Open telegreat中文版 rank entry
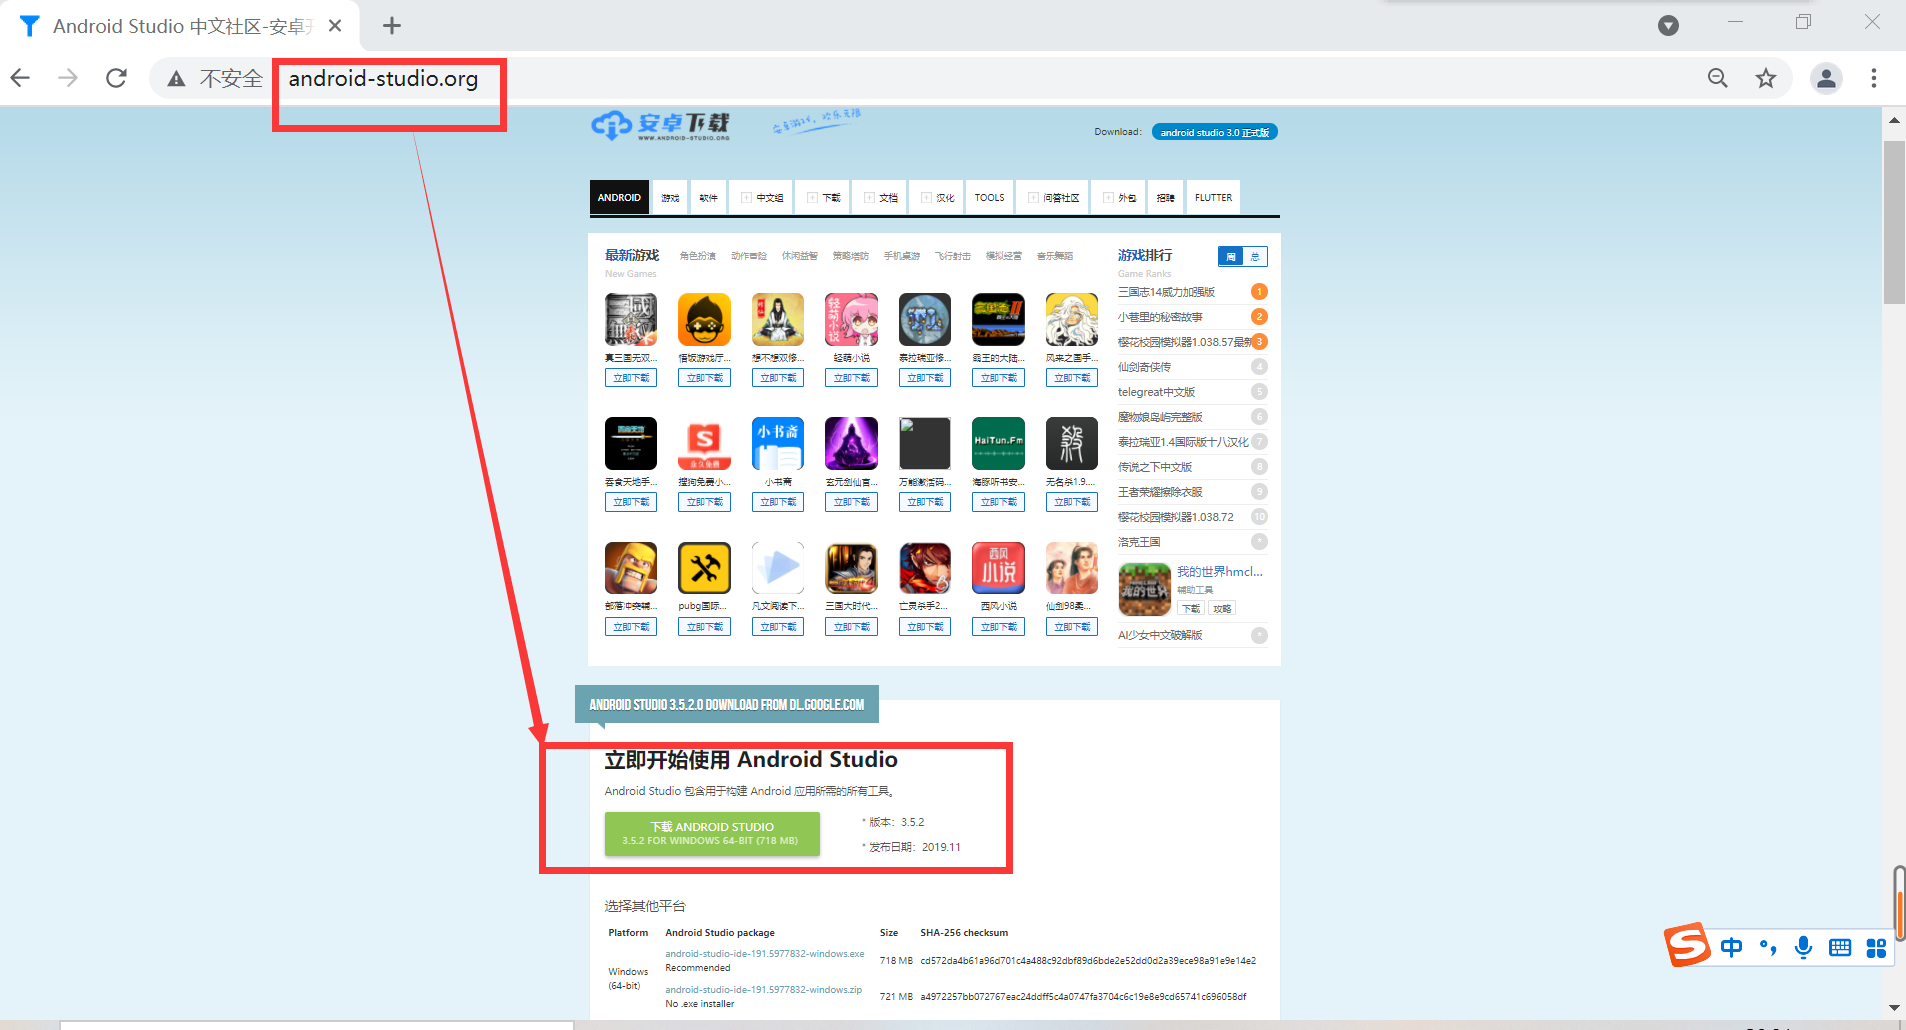This screenshot has height=1030, width=1906. point(1156,392)
